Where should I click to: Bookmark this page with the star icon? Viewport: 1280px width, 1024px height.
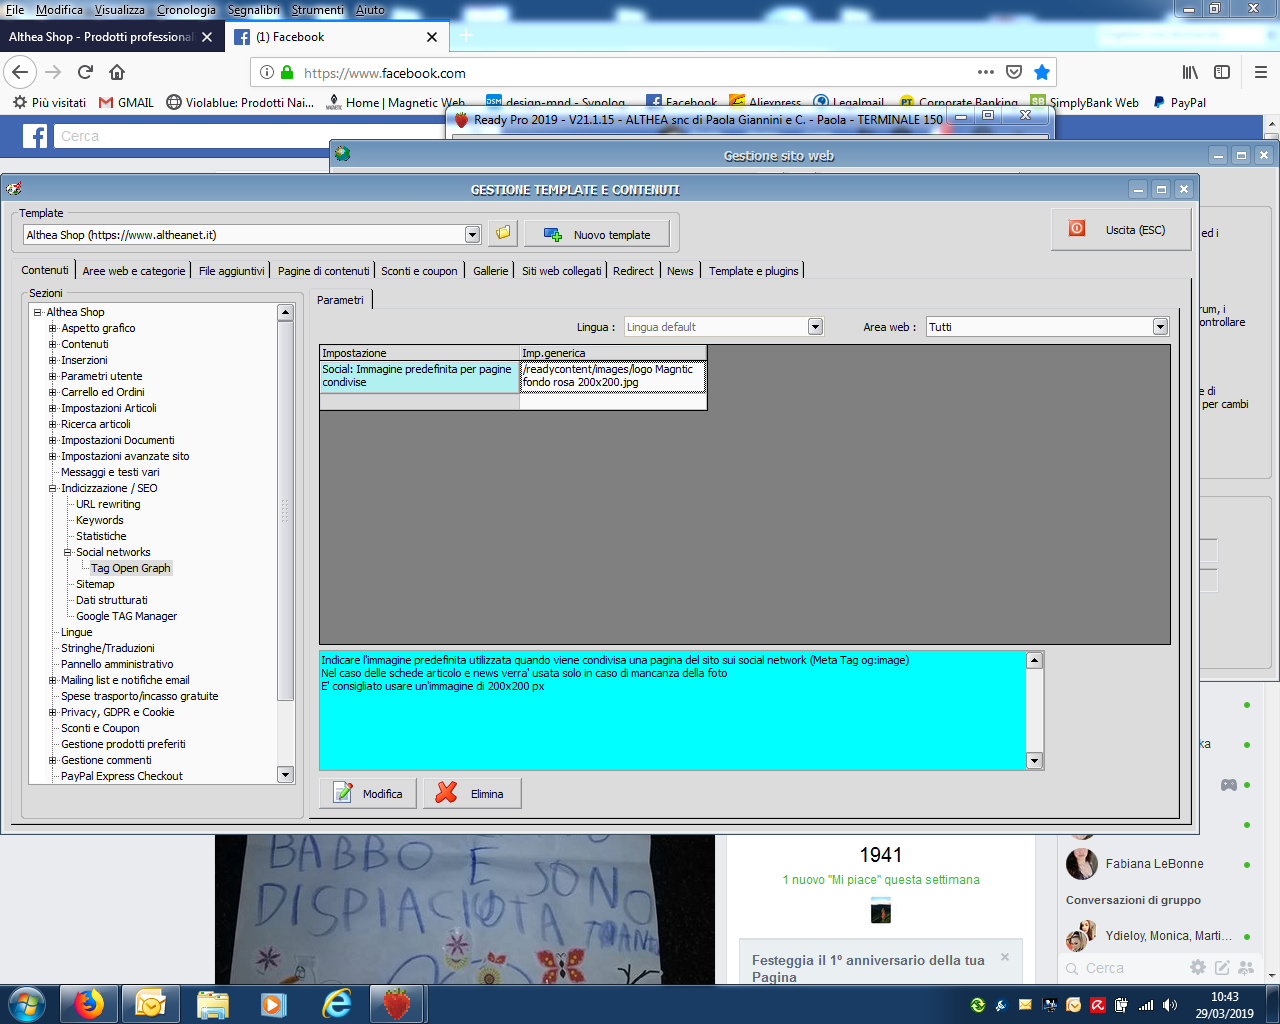(x=1042, y=72)
